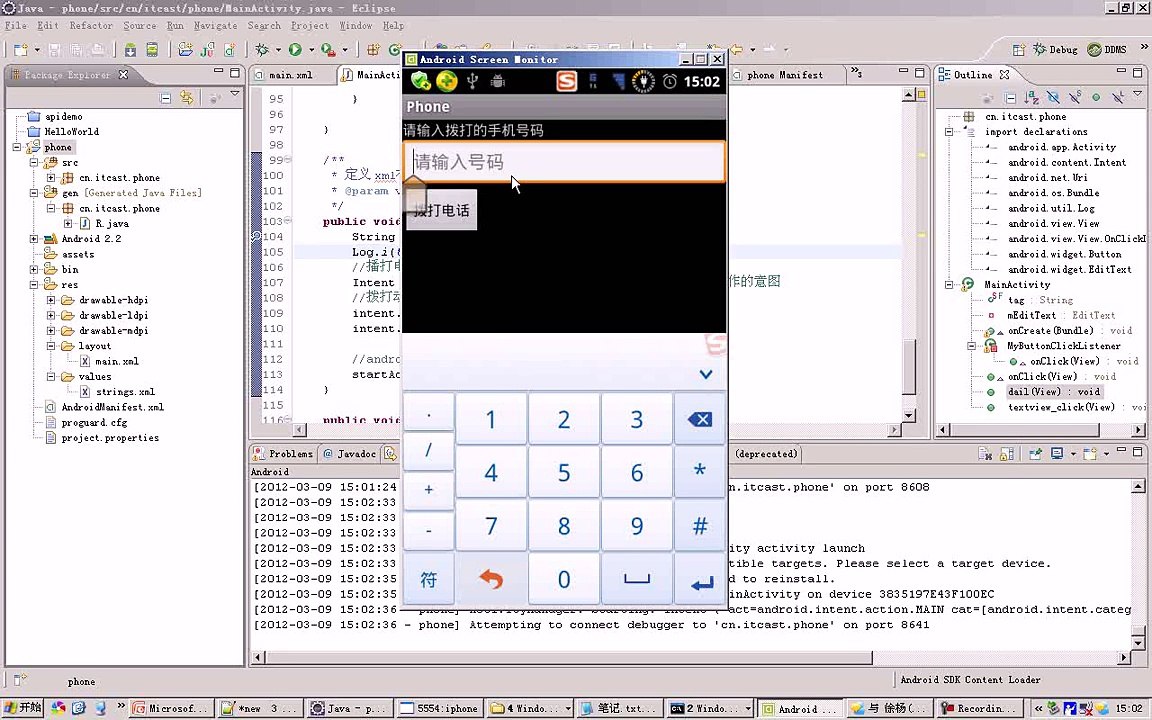
Task: Switch to the phone Manifest editor tab
Action: pos(785,75)
